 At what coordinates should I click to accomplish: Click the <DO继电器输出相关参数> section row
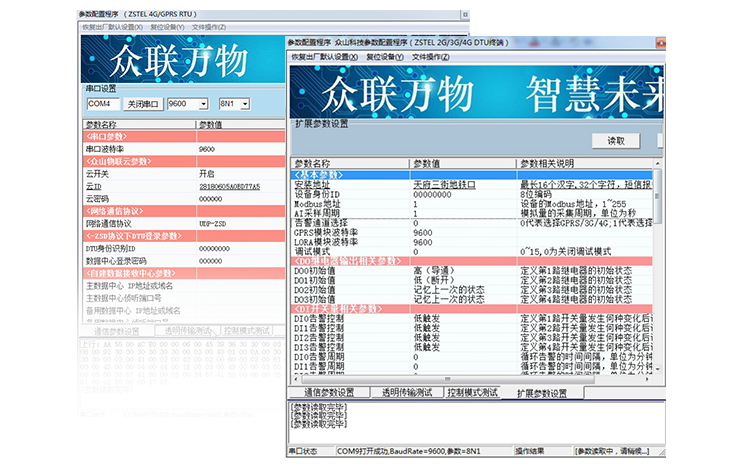(x=471, y=261)
